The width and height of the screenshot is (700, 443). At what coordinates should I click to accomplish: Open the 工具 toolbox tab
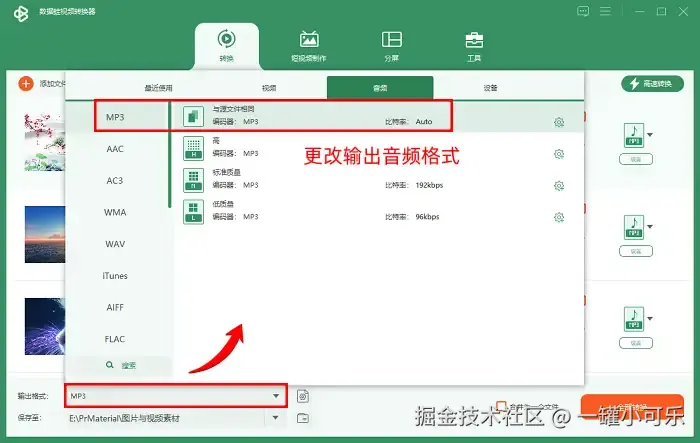point(474,46)
